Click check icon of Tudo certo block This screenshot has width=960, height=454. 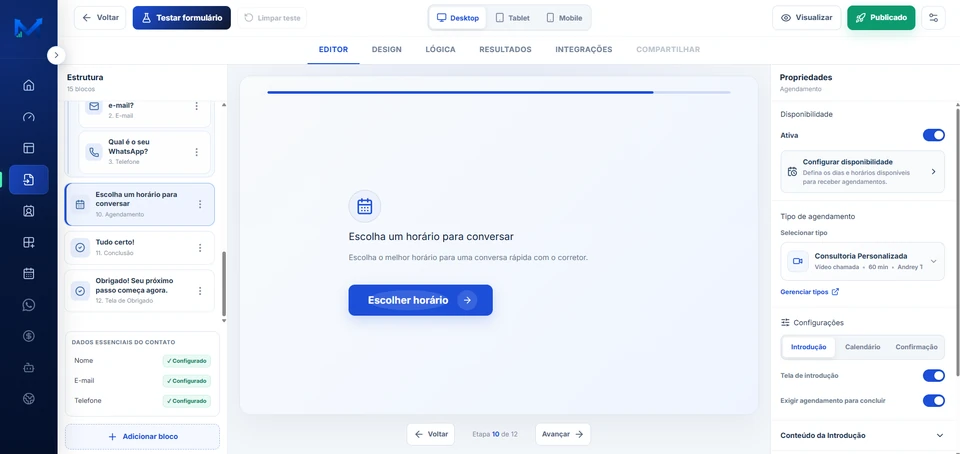pyautogui.click(x=80, y=248)
